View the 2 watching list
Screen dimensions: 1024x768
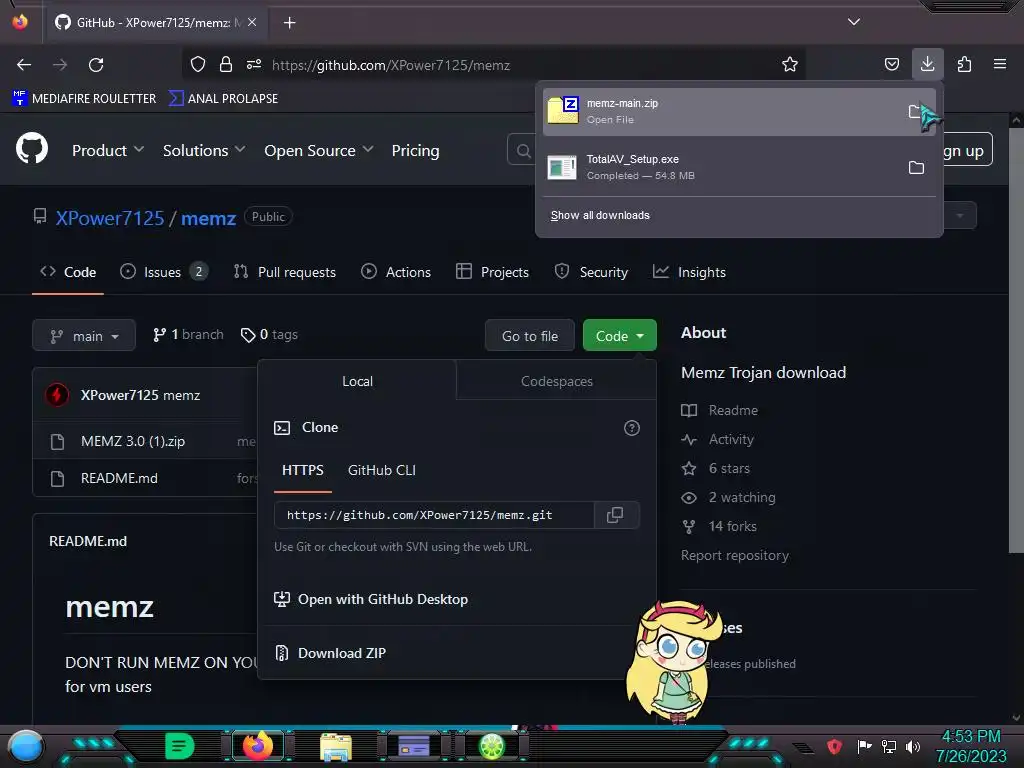click(x=728, y=498)
